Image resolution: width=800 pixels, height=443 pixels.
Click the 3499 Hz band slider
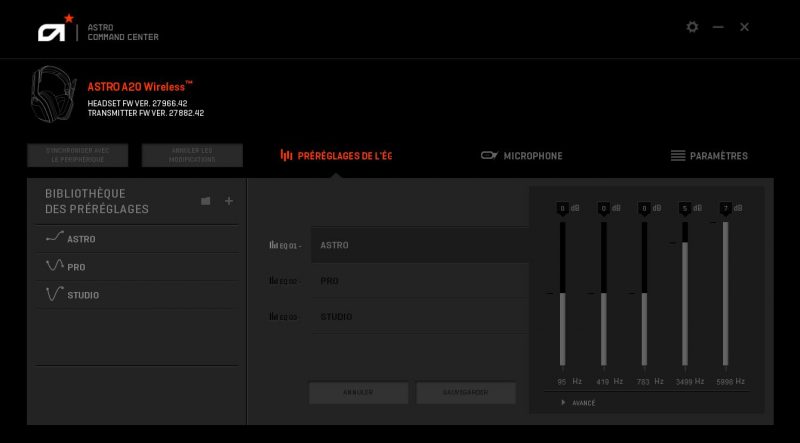[685, 293]
